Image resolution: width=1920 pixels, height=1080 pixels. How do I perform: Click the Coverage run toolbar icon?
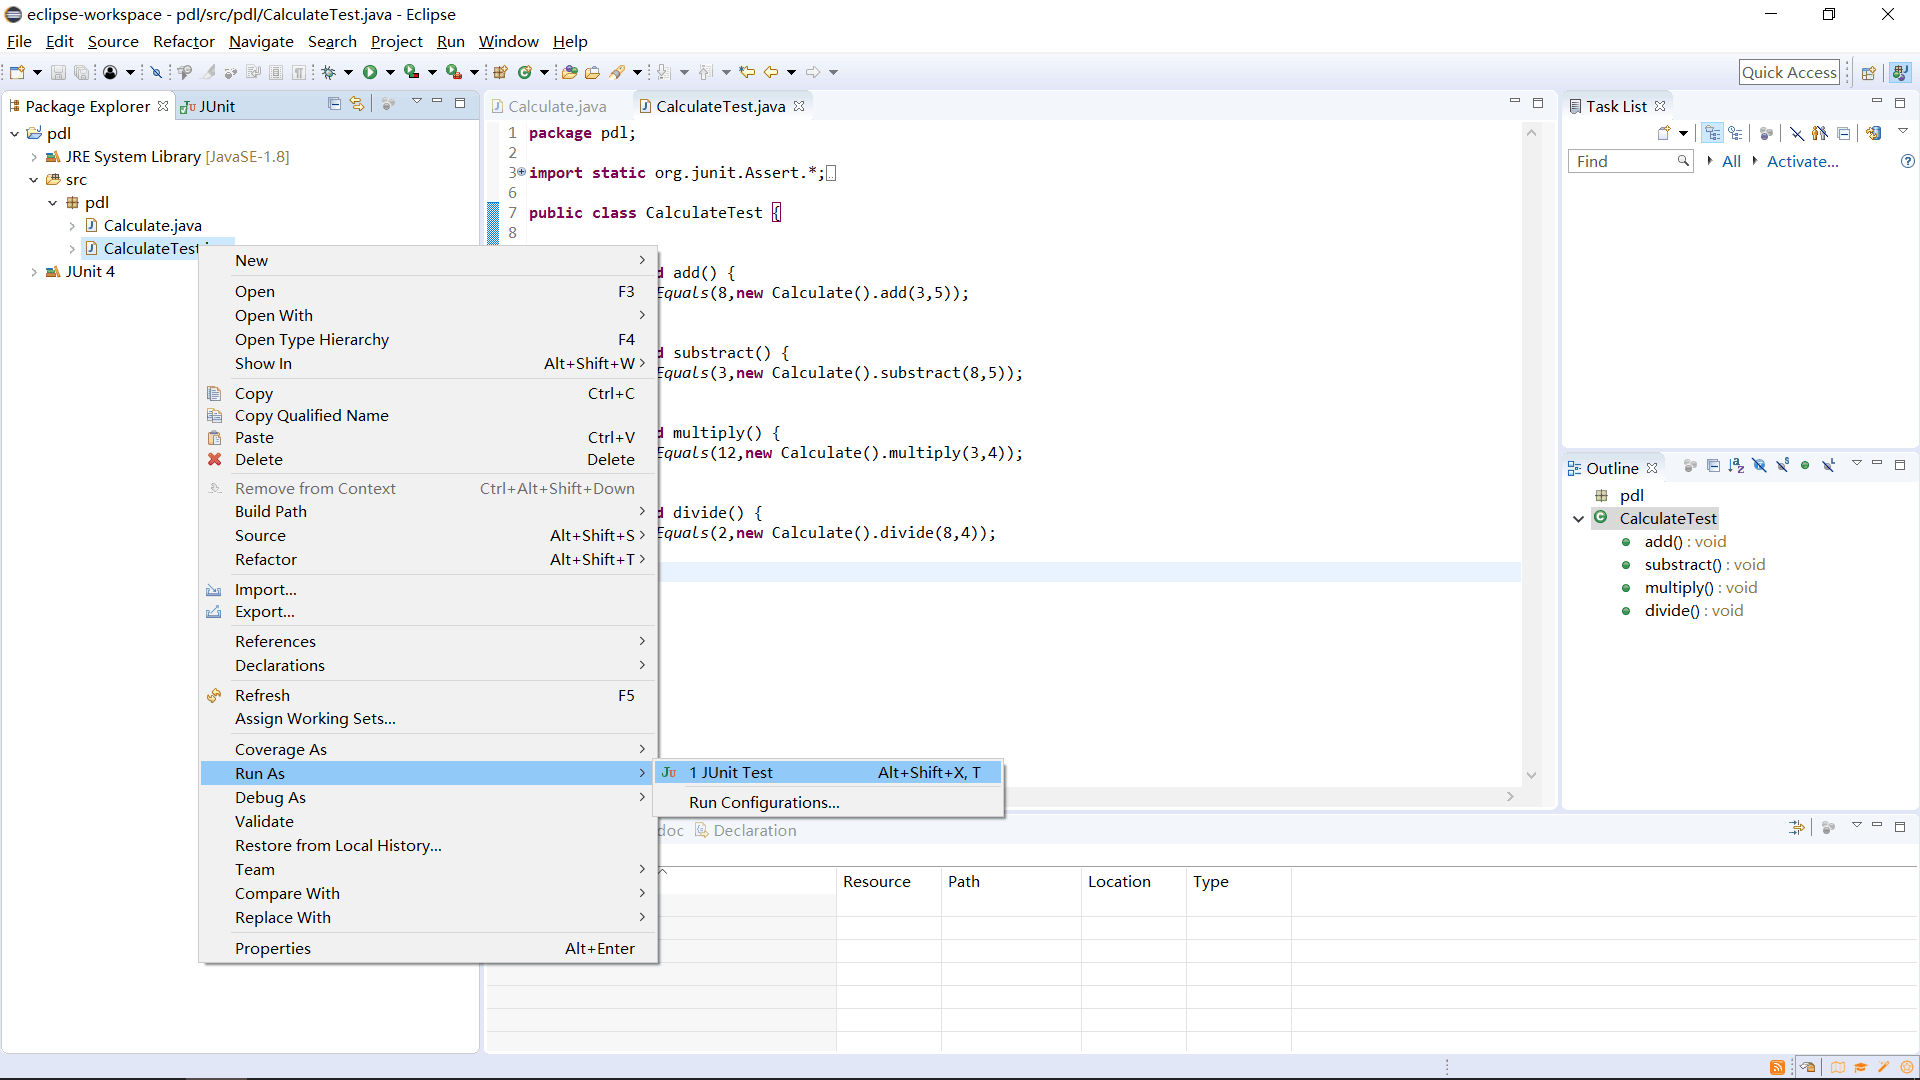[x=411, y=72]
